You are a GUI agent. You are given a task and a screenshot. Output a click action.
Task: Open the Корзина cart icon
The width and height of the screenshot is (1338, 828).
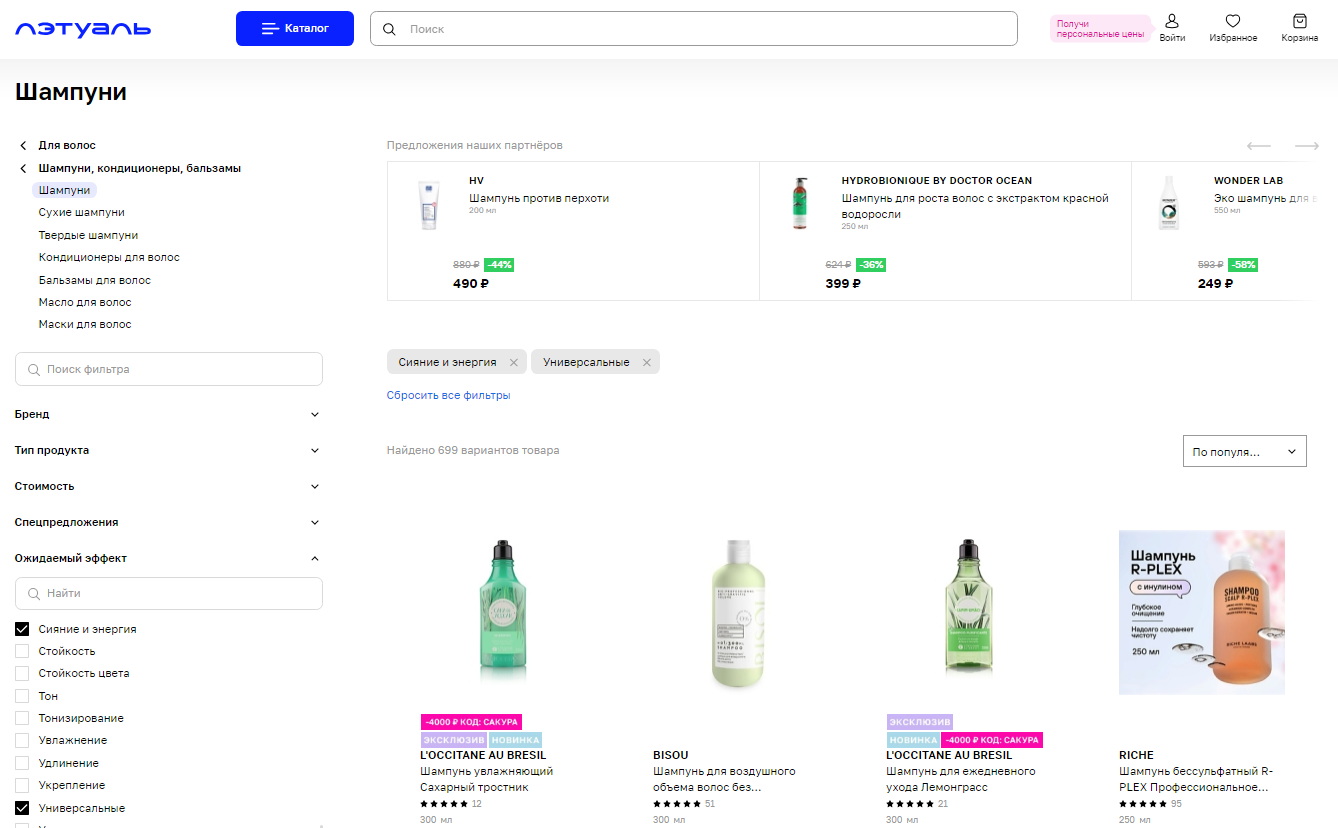coord(1300,21)
